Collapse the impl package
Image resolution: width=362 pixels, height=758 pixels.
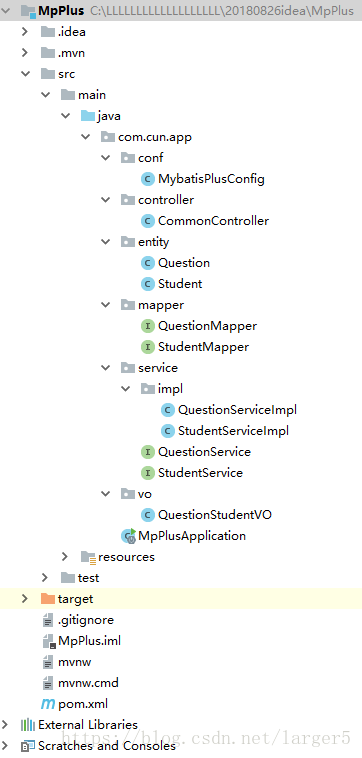pos(125,389)
